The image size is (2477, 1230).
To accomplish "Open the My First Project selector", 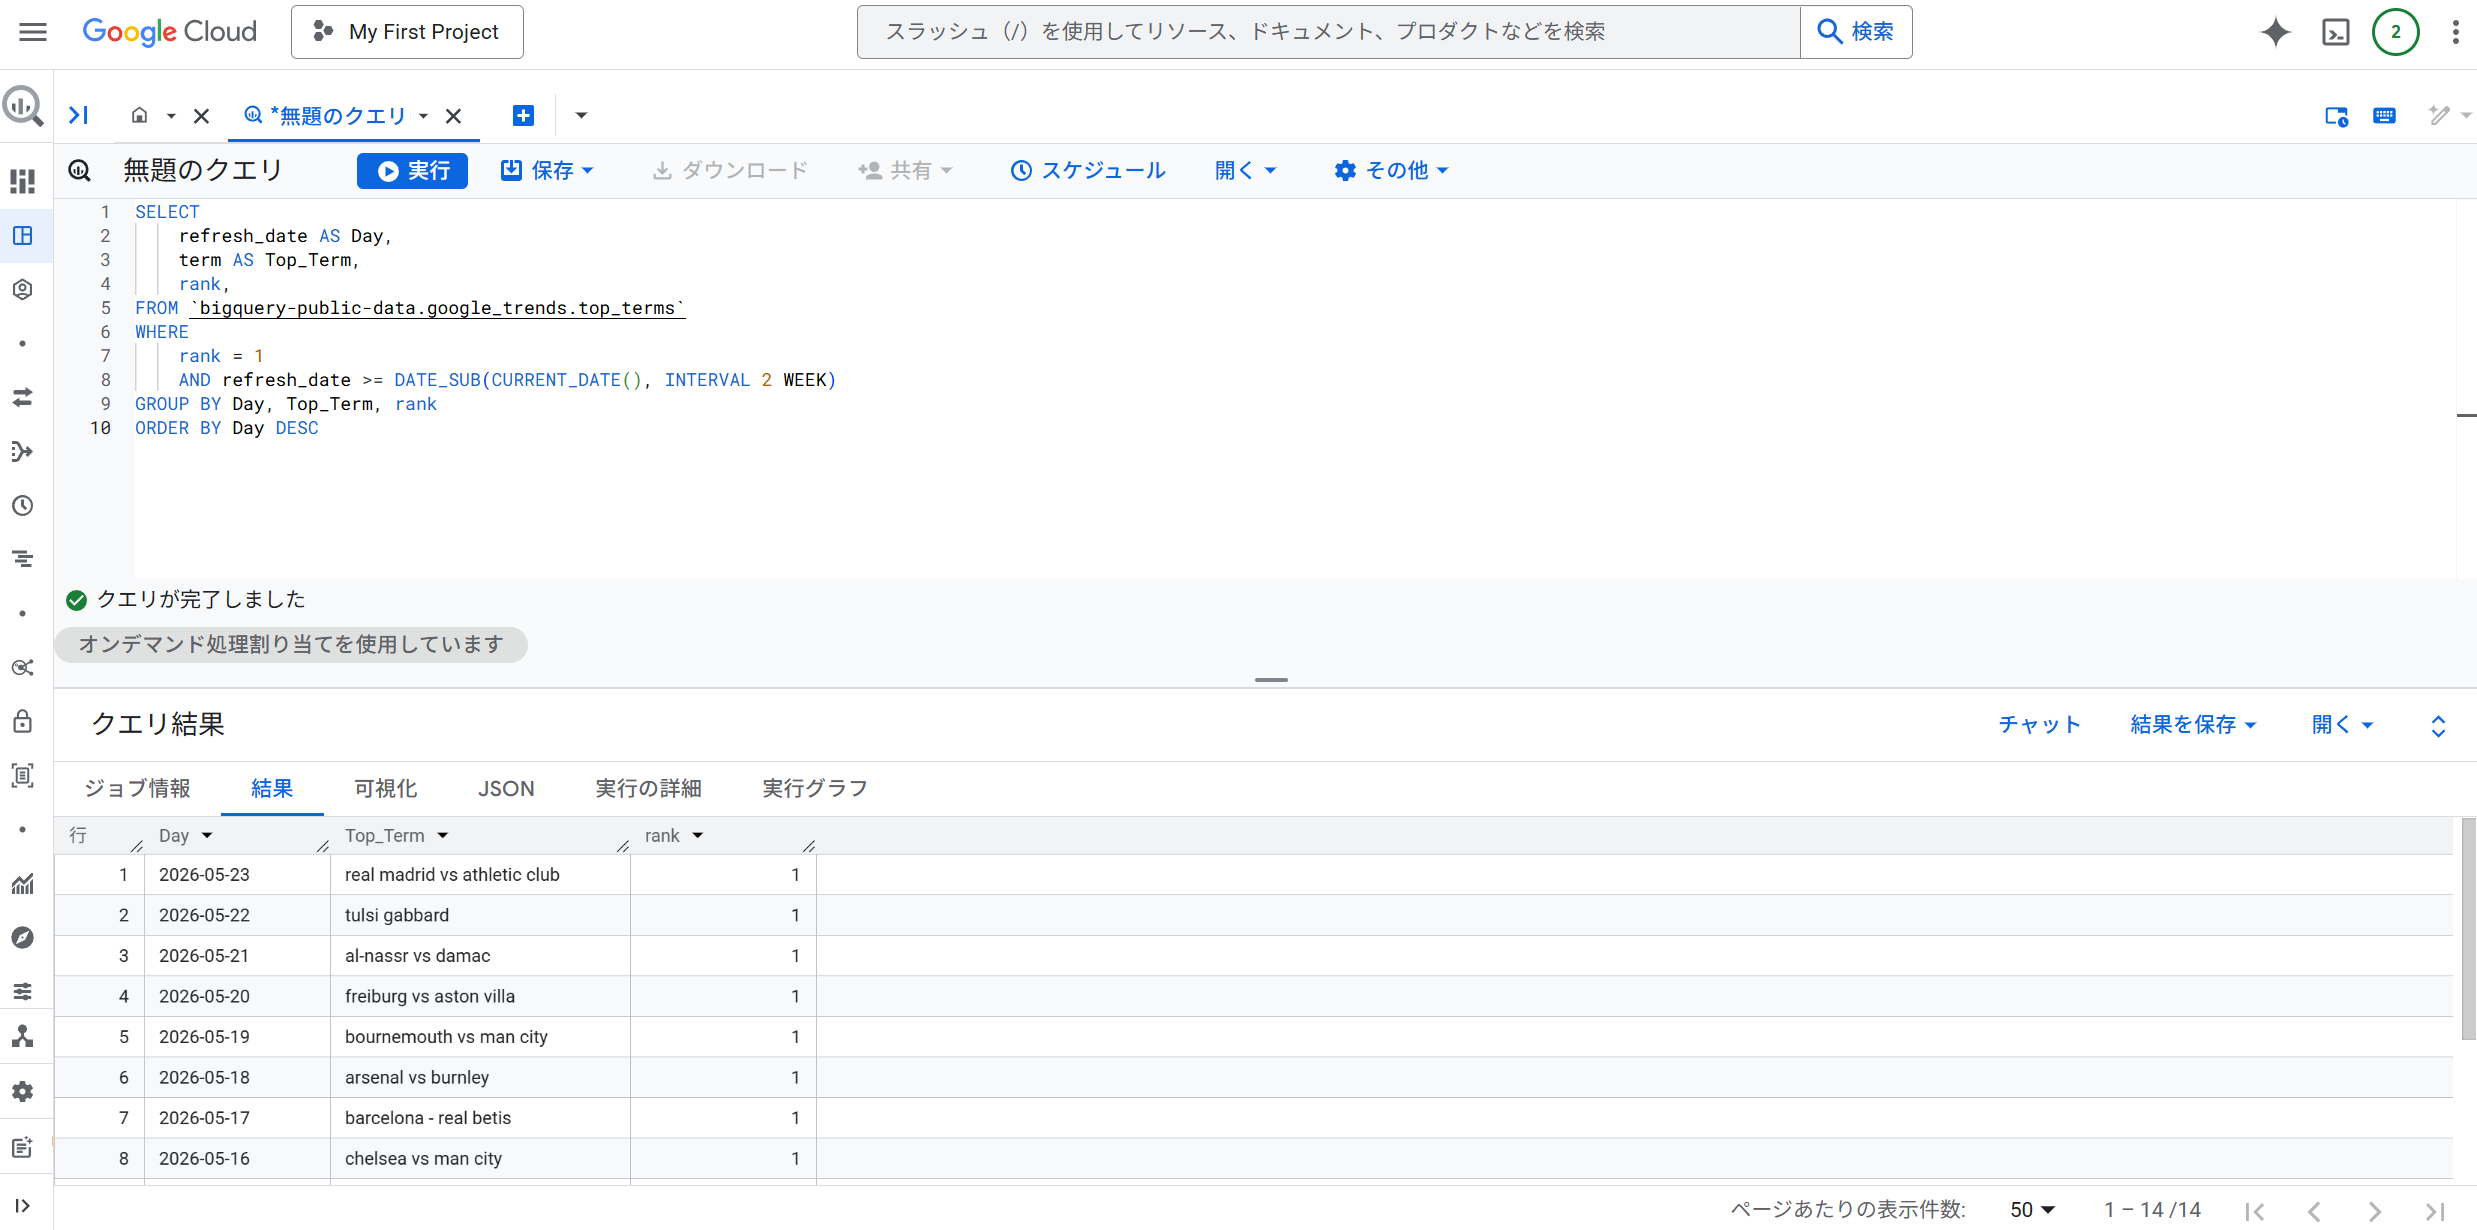I will (407, 32).
